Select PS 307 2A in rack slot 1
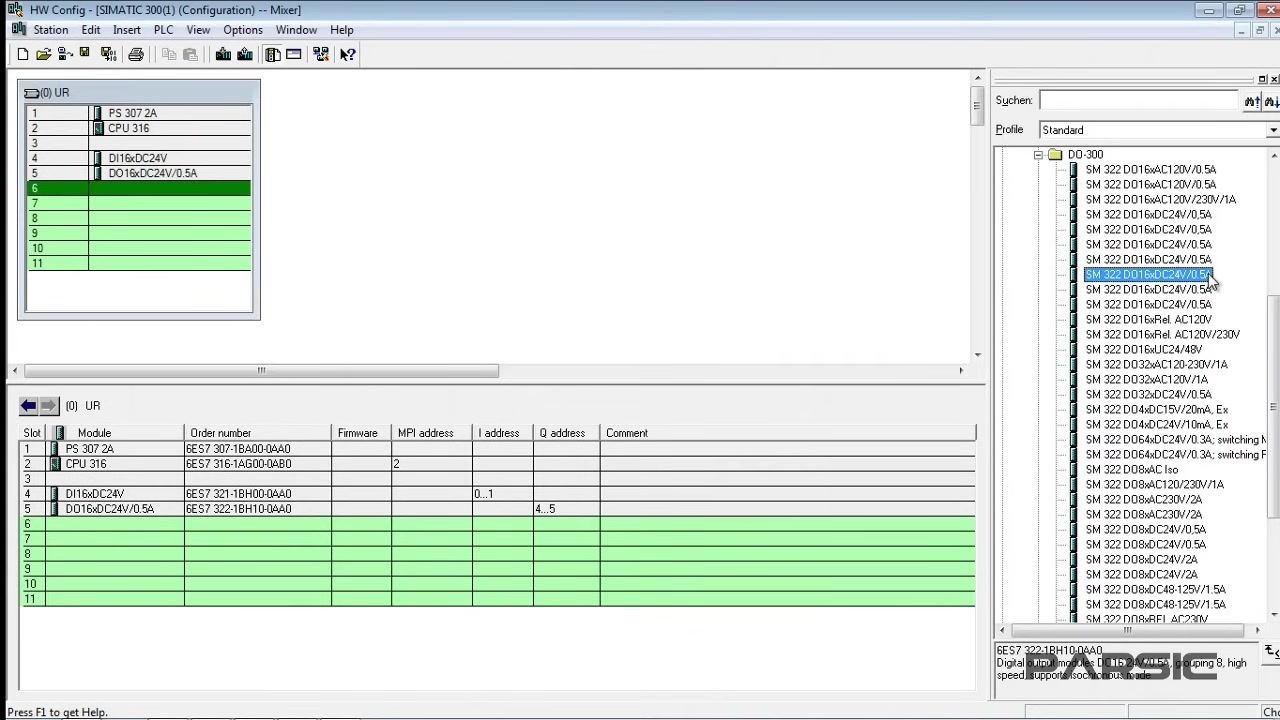 tap(132, 114)
